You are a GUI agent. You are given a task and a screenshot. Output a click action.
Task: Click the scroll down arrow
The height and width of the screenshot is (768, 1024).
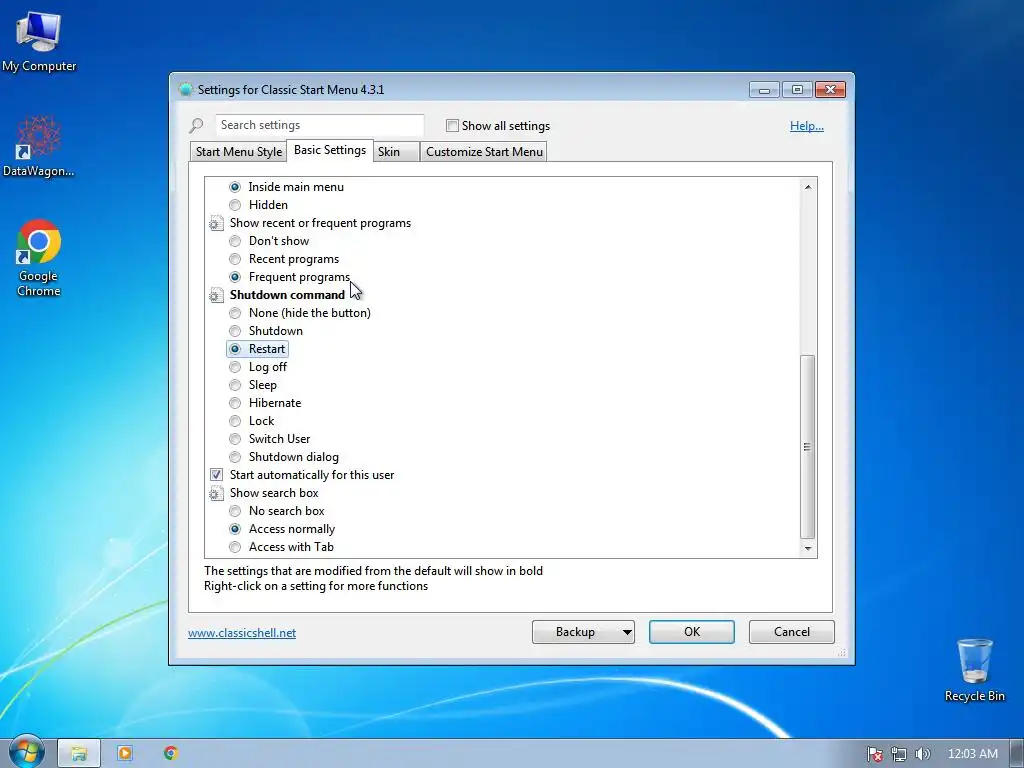[x=808, y=548]
